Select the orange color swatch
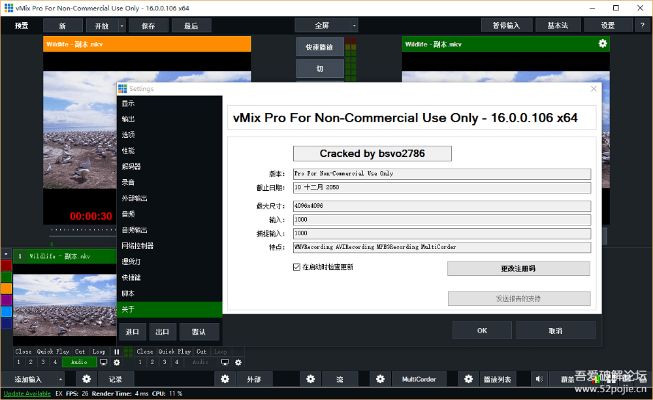The image size is (653, 400). point(6,288)
